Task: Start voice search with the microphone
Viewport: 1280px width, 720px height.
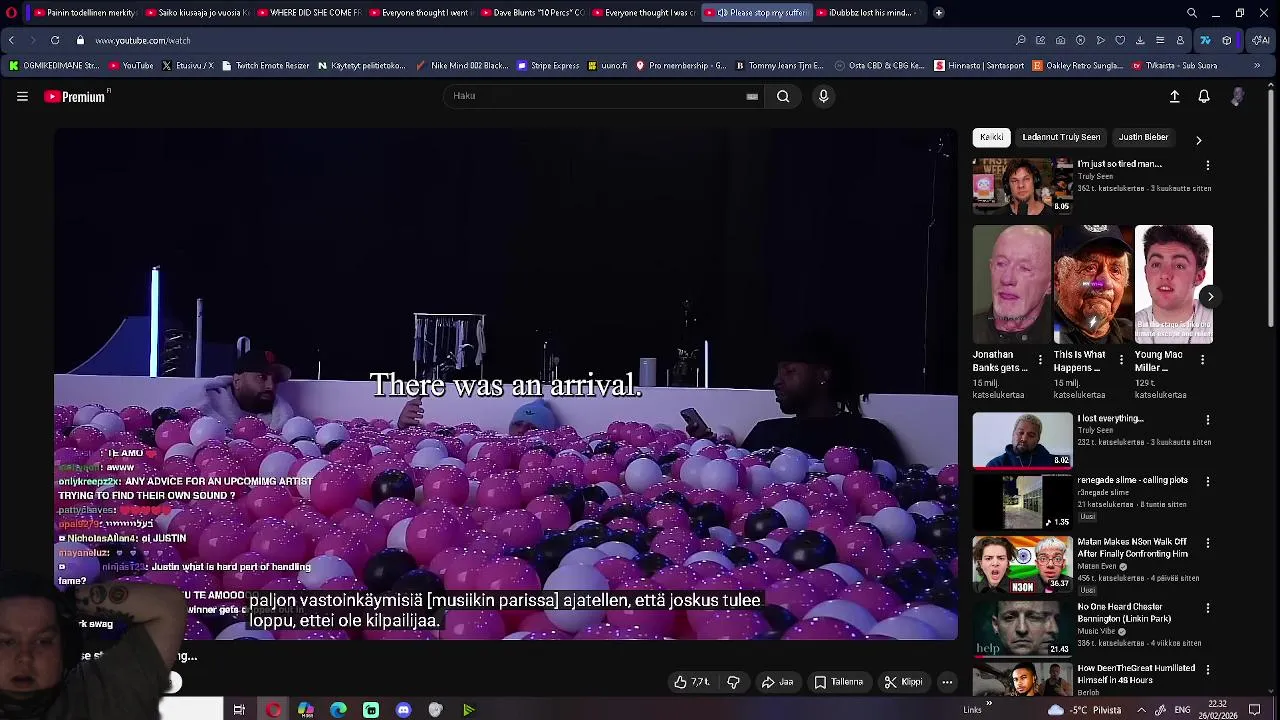Action: point(823,96)
